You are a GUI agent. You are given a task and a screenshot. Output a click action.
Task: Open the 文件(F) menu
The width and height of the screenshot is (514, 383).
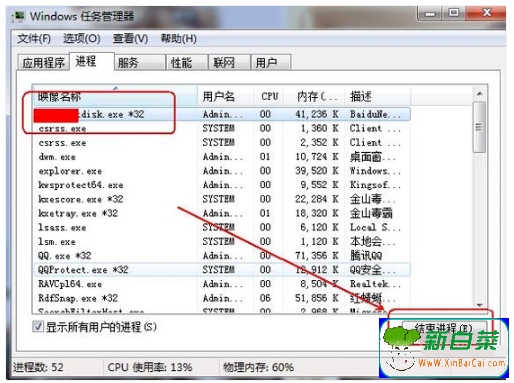[x=34, y=39]
